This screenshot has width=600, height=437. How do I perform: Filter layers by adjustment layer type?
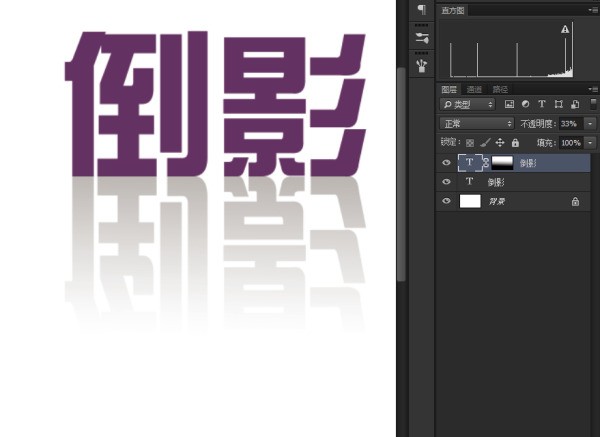[x=525, y=104]
